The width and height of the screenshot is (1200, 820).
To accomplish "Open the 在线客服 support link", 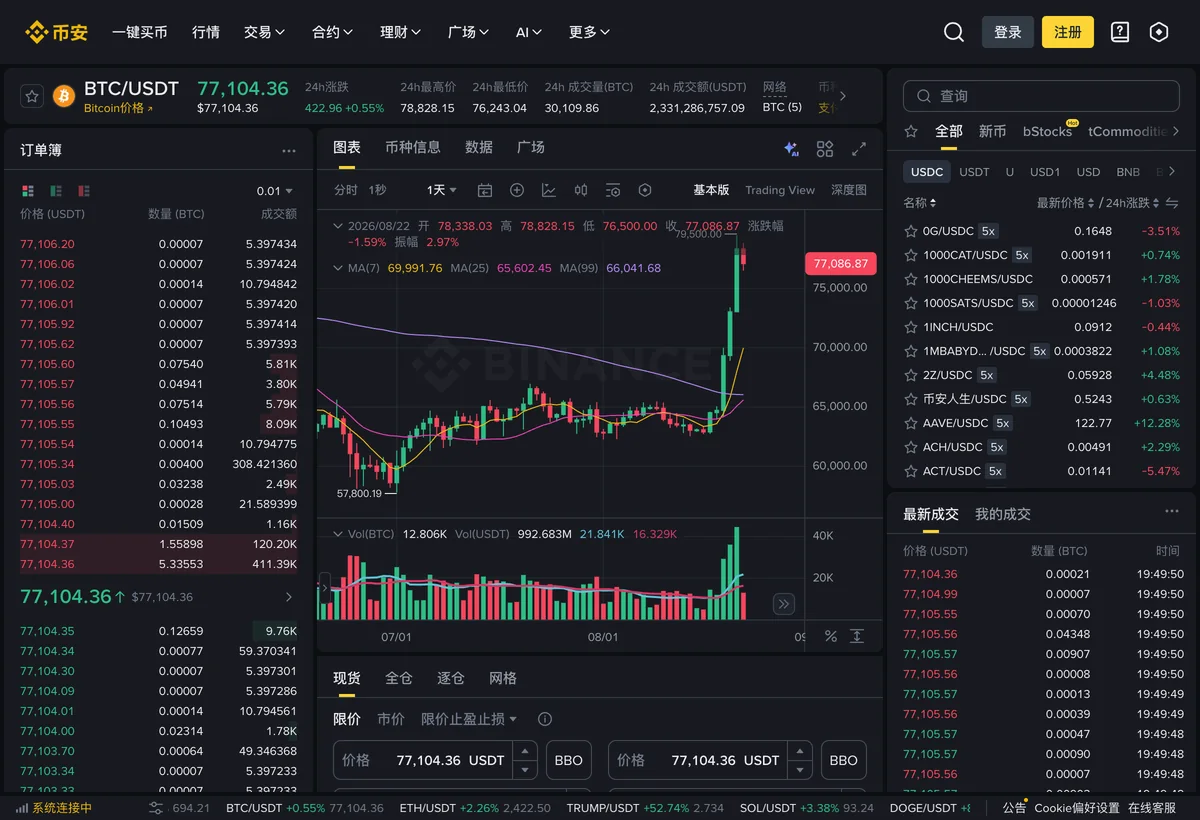I will point(1152,808).
